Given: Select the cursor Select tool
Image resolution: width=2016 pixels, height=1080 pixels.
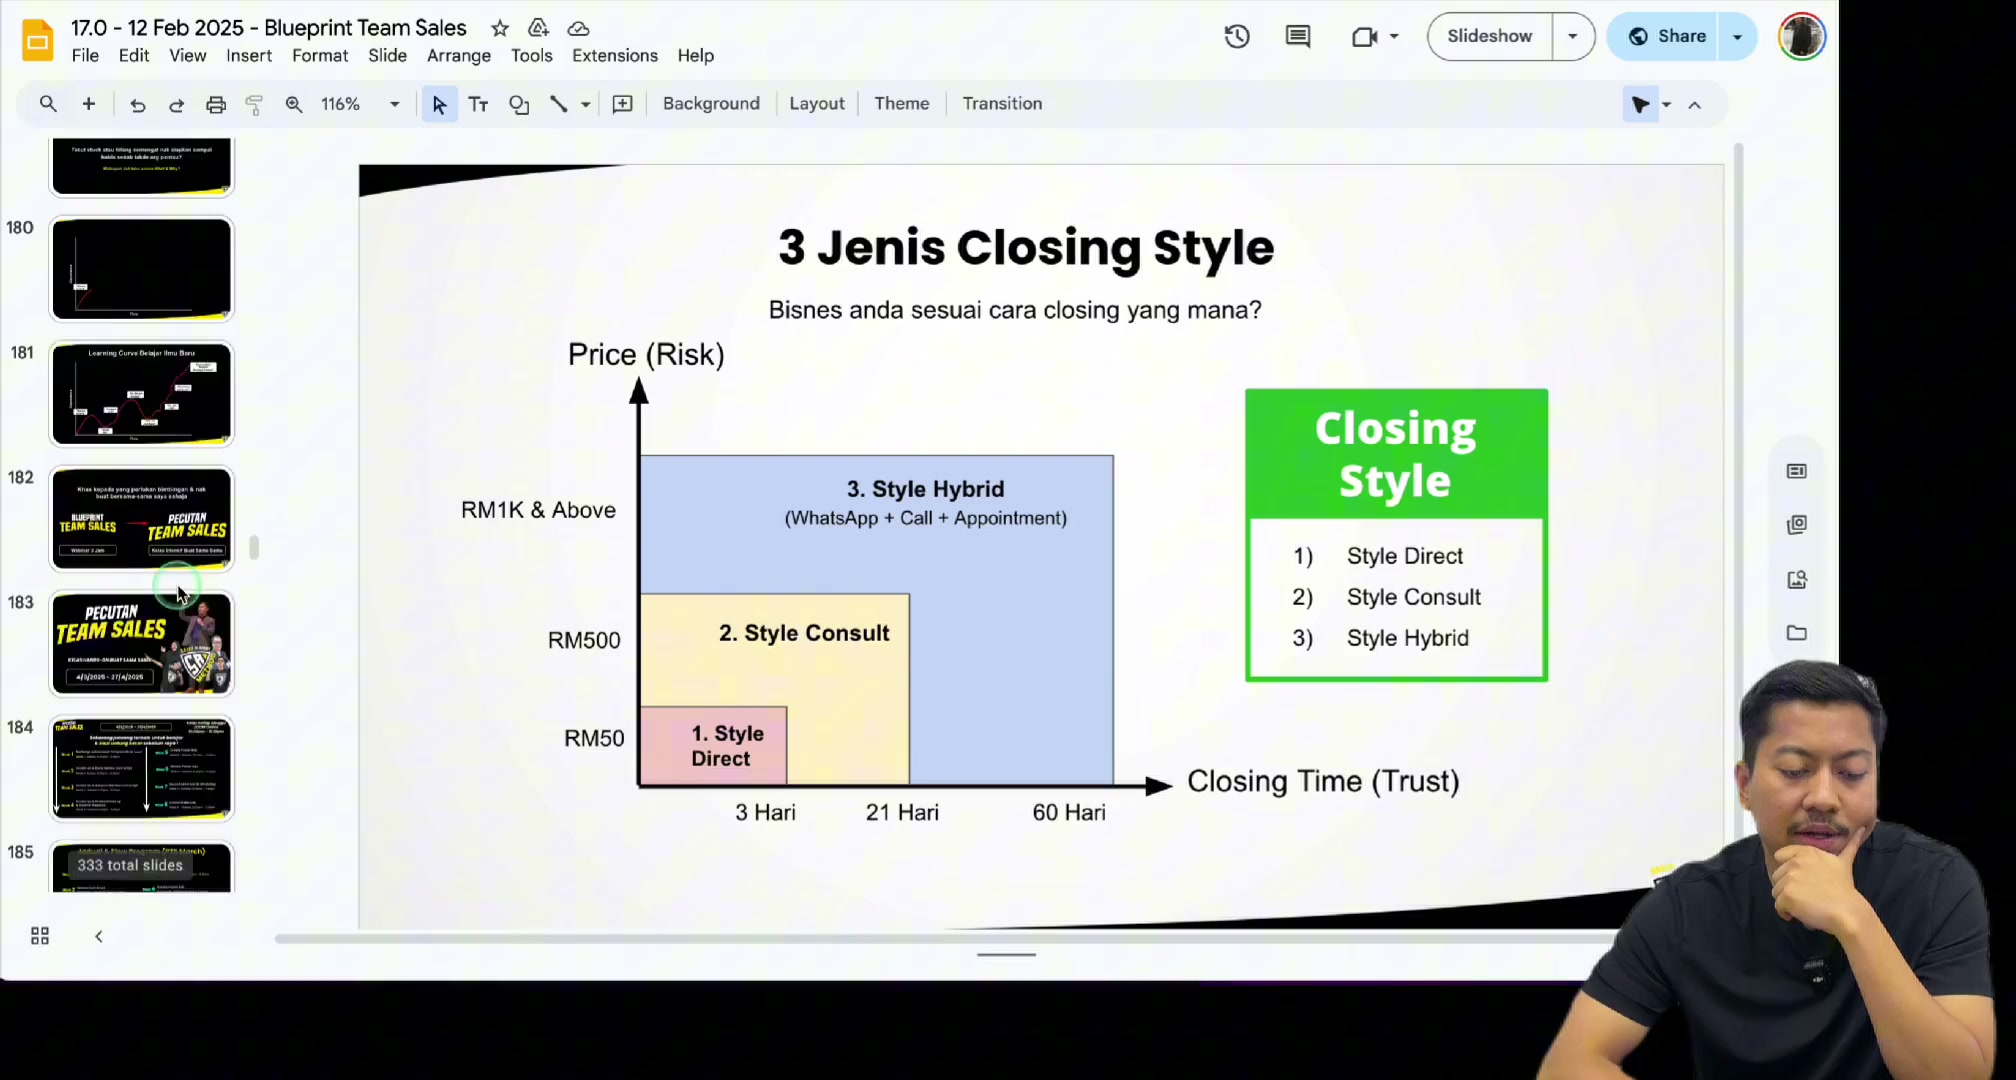Looking at the screenshot, I should tap(439, 104).
